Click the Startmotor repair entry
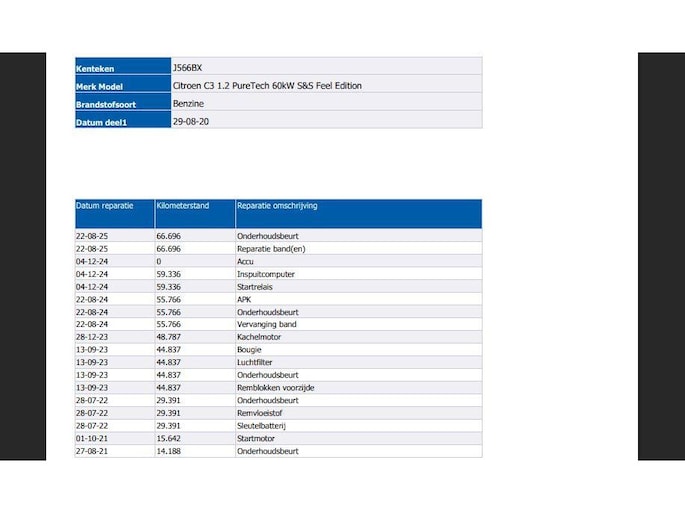 click(257, 438)
